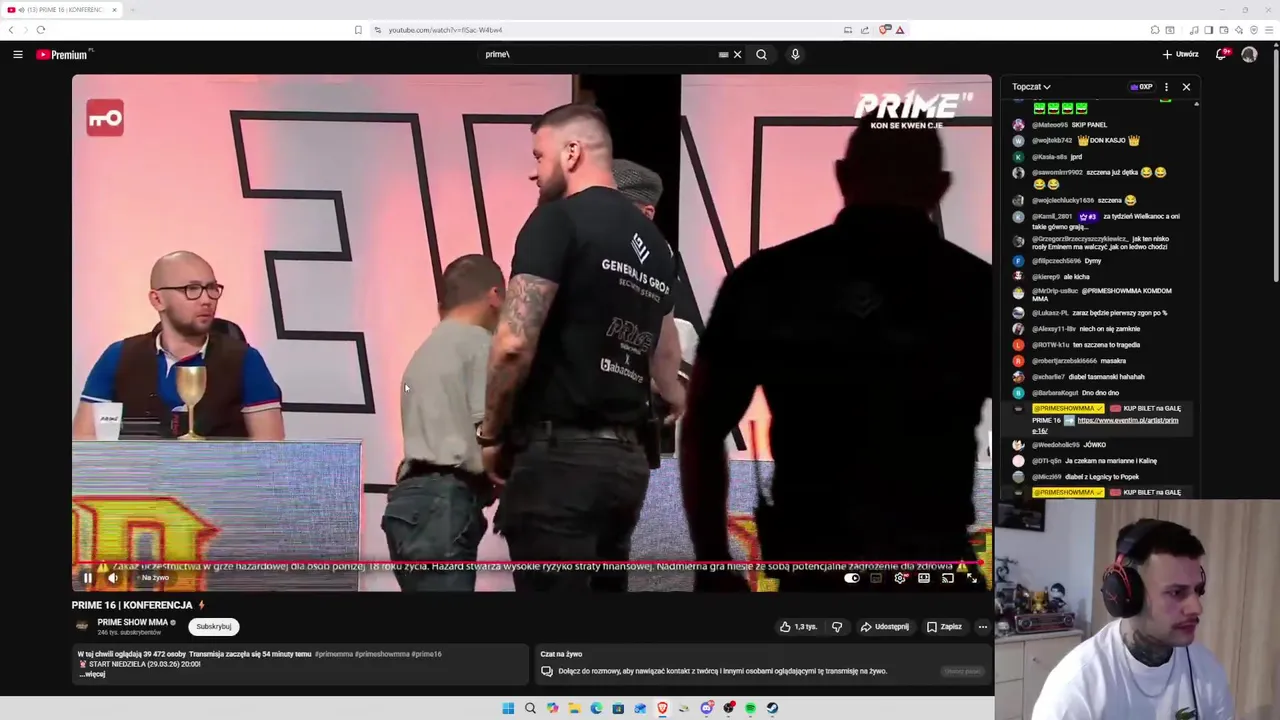This screenshot has width=1280, height=720.
Task: Close the PRIME 16 browser tab
Action: coord(114,10)
